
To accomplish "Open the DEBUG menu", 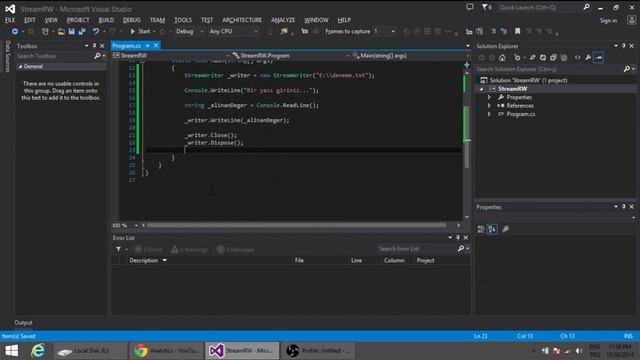I will (x=131, y=20).
